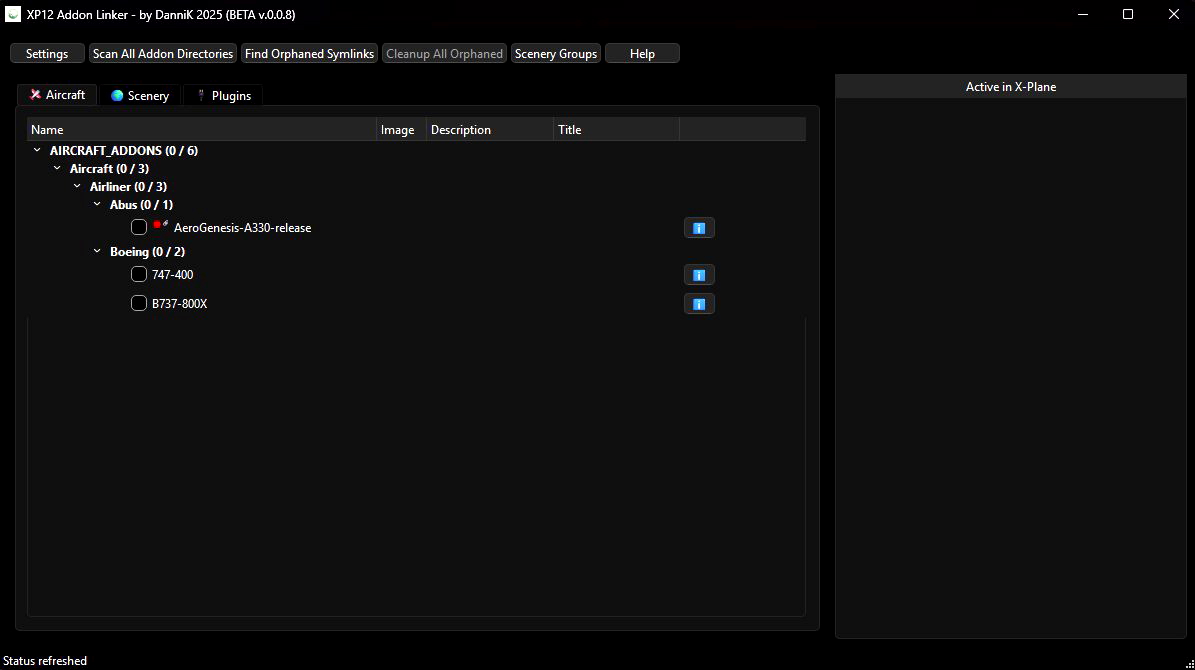Collapse the AIRCRAFT_ADDONS tree node
The image size is (1195, 670).
(37, 149)
